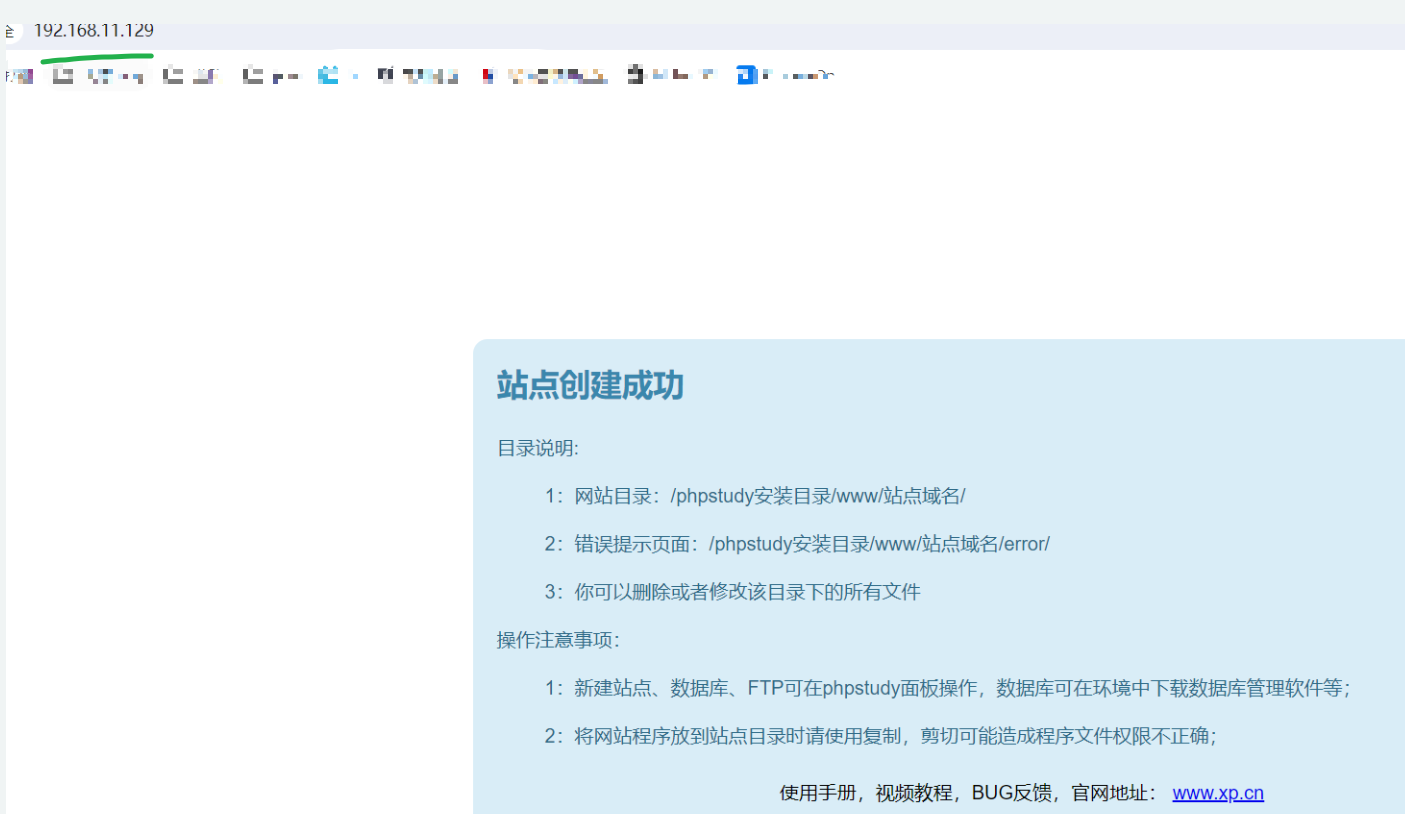The height and width of the screenshot is (814, 1405).
Task: Click the partially cut-off purple bookmark icon
Action: pos(18,76)
